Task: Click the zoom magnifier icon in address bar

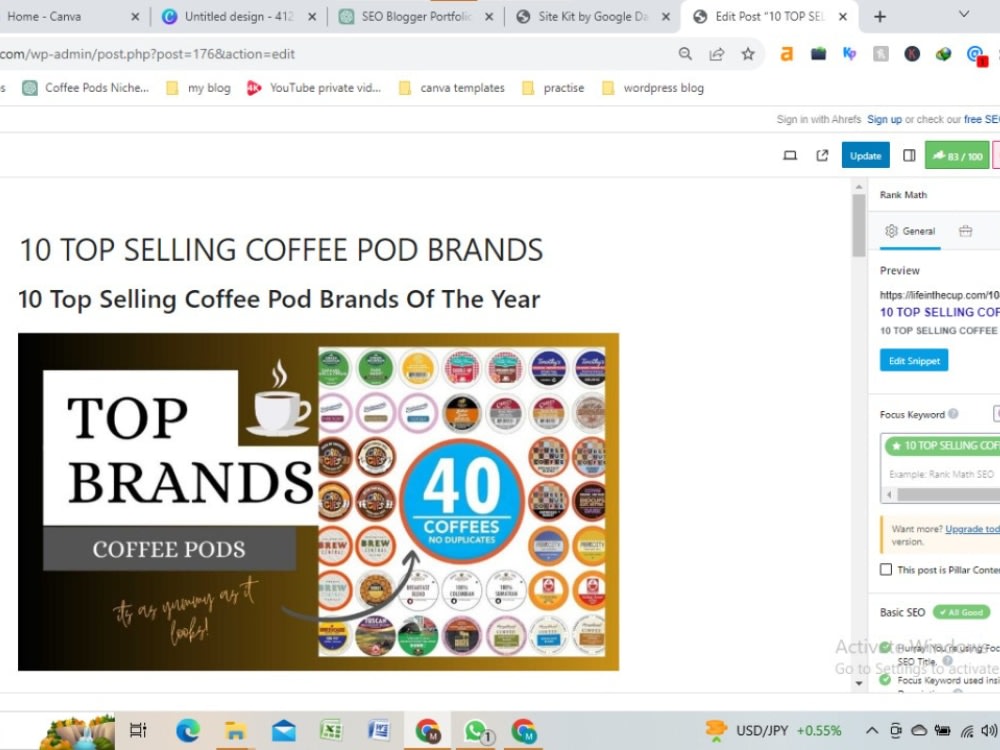Action: pos(685,54)
